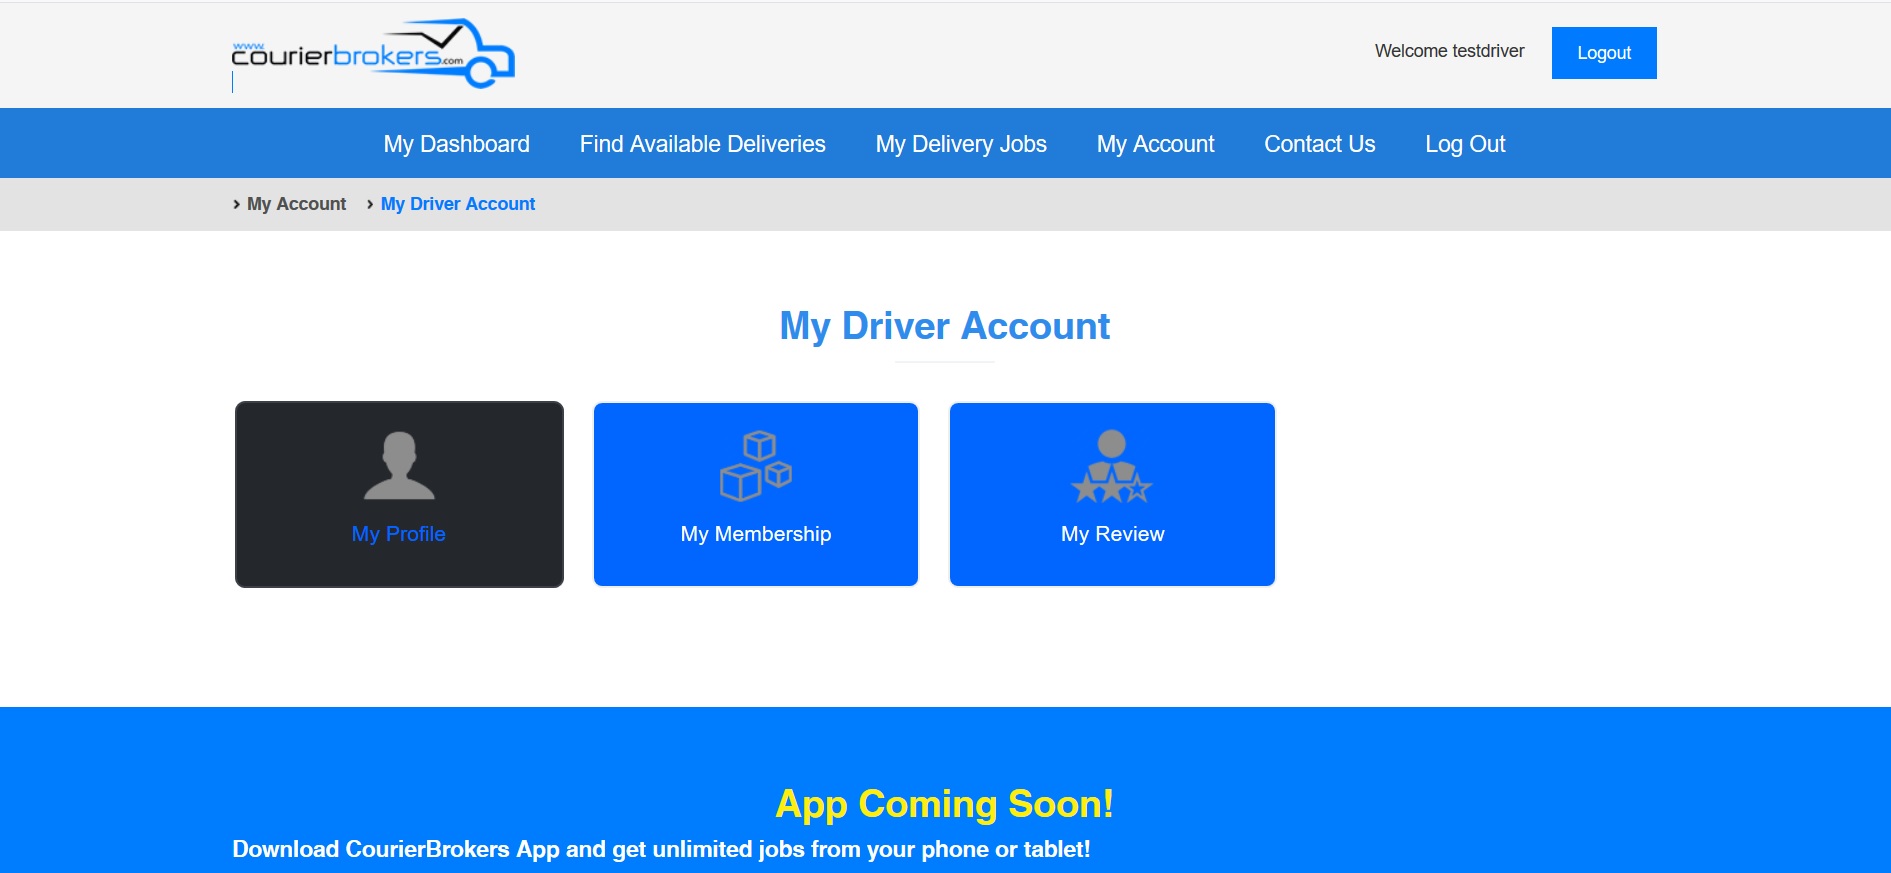The image size is (1891, 873).
Task: Click the person silhouette icon on My Profile
Action: 399,466
